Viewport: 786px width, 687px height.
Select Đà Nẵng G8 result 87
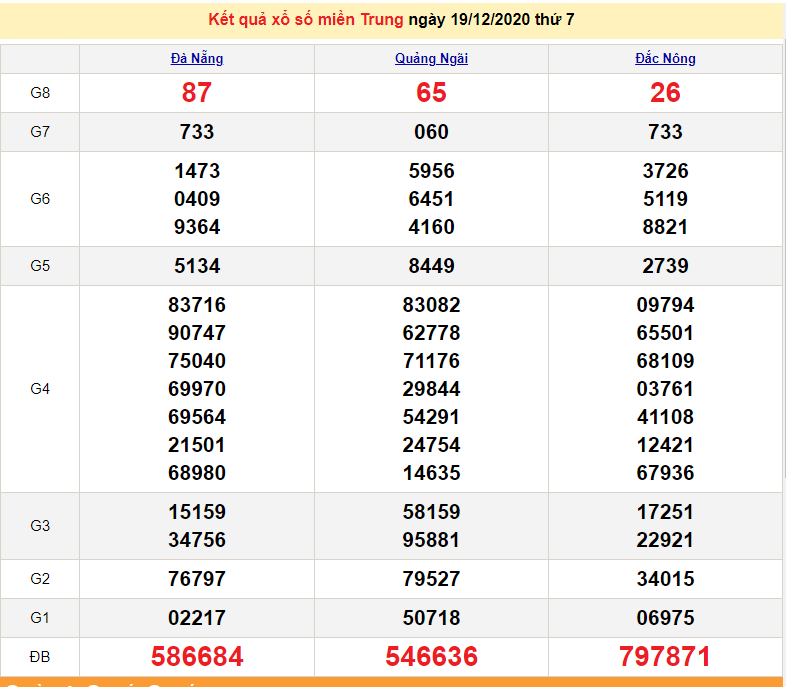pyautogui.click(x=197, y=93)
